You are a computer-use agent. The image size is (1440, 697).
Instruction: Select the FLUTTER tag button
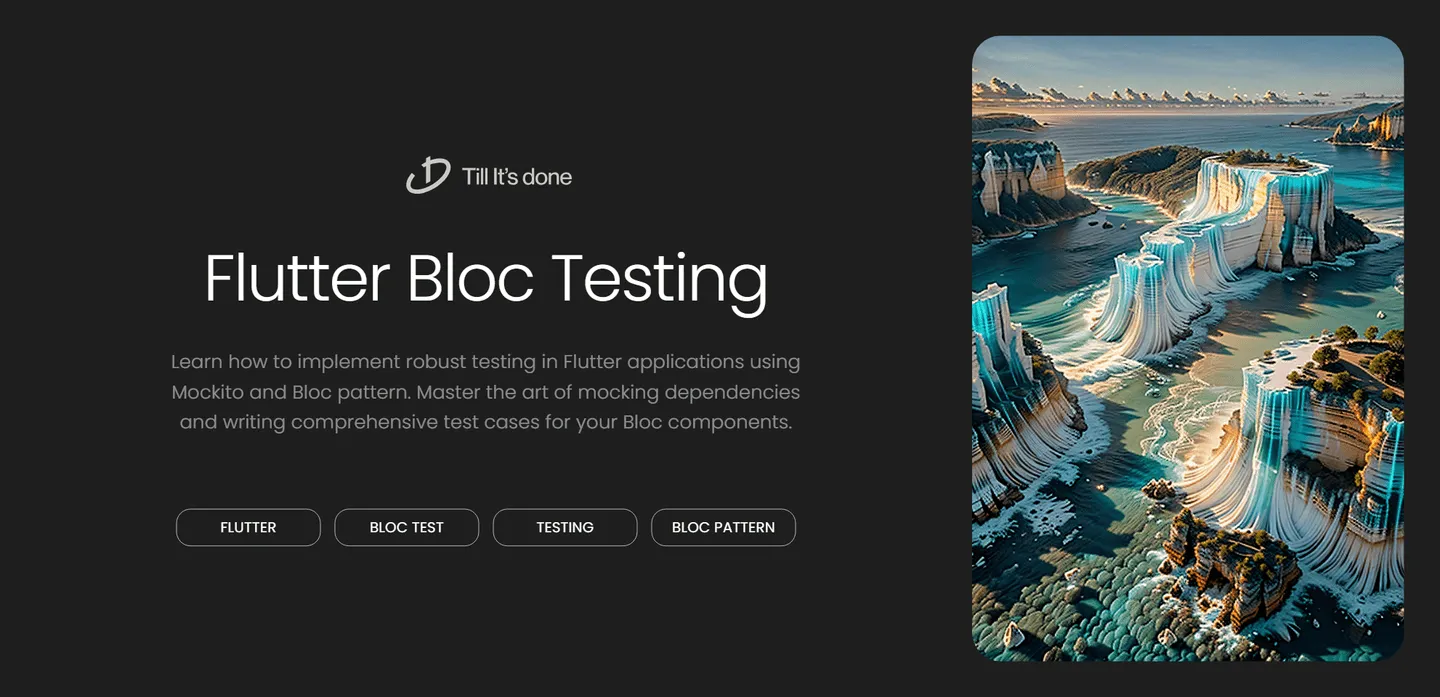[x=248, y=527]
